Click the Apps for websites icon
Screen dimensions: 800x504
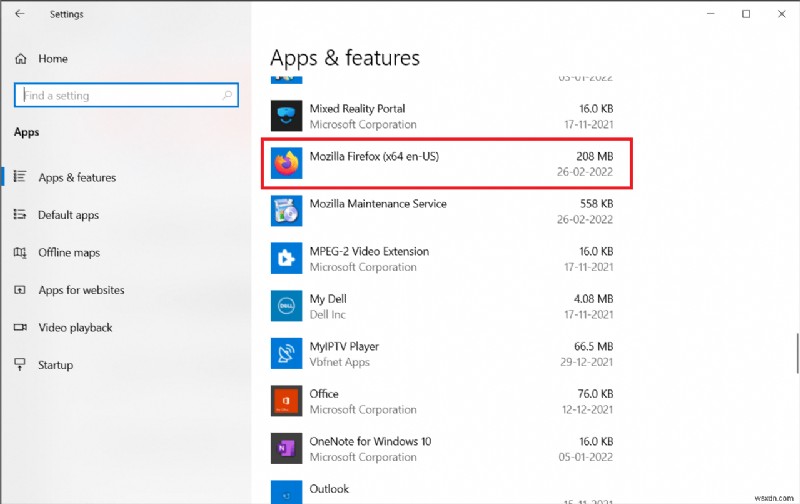tap(19, 290)
